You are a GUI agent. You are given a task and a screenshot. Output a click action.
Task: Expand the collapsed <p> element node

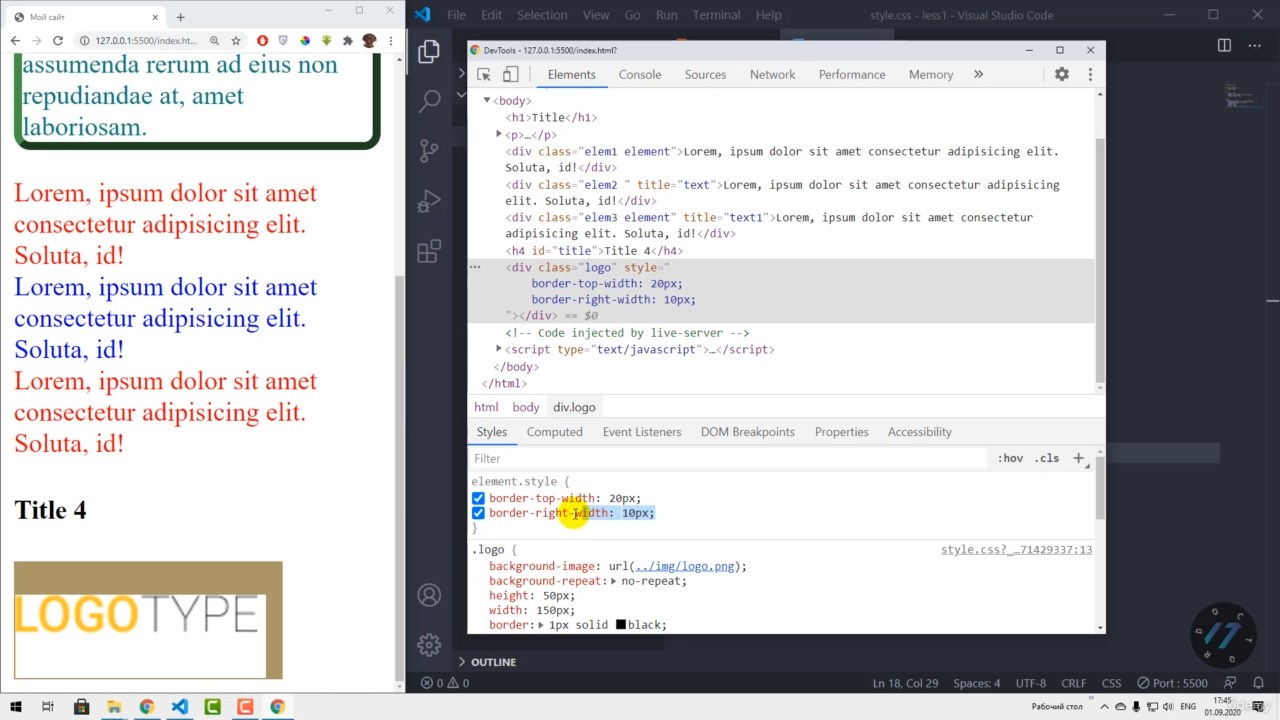coord(499,134)
